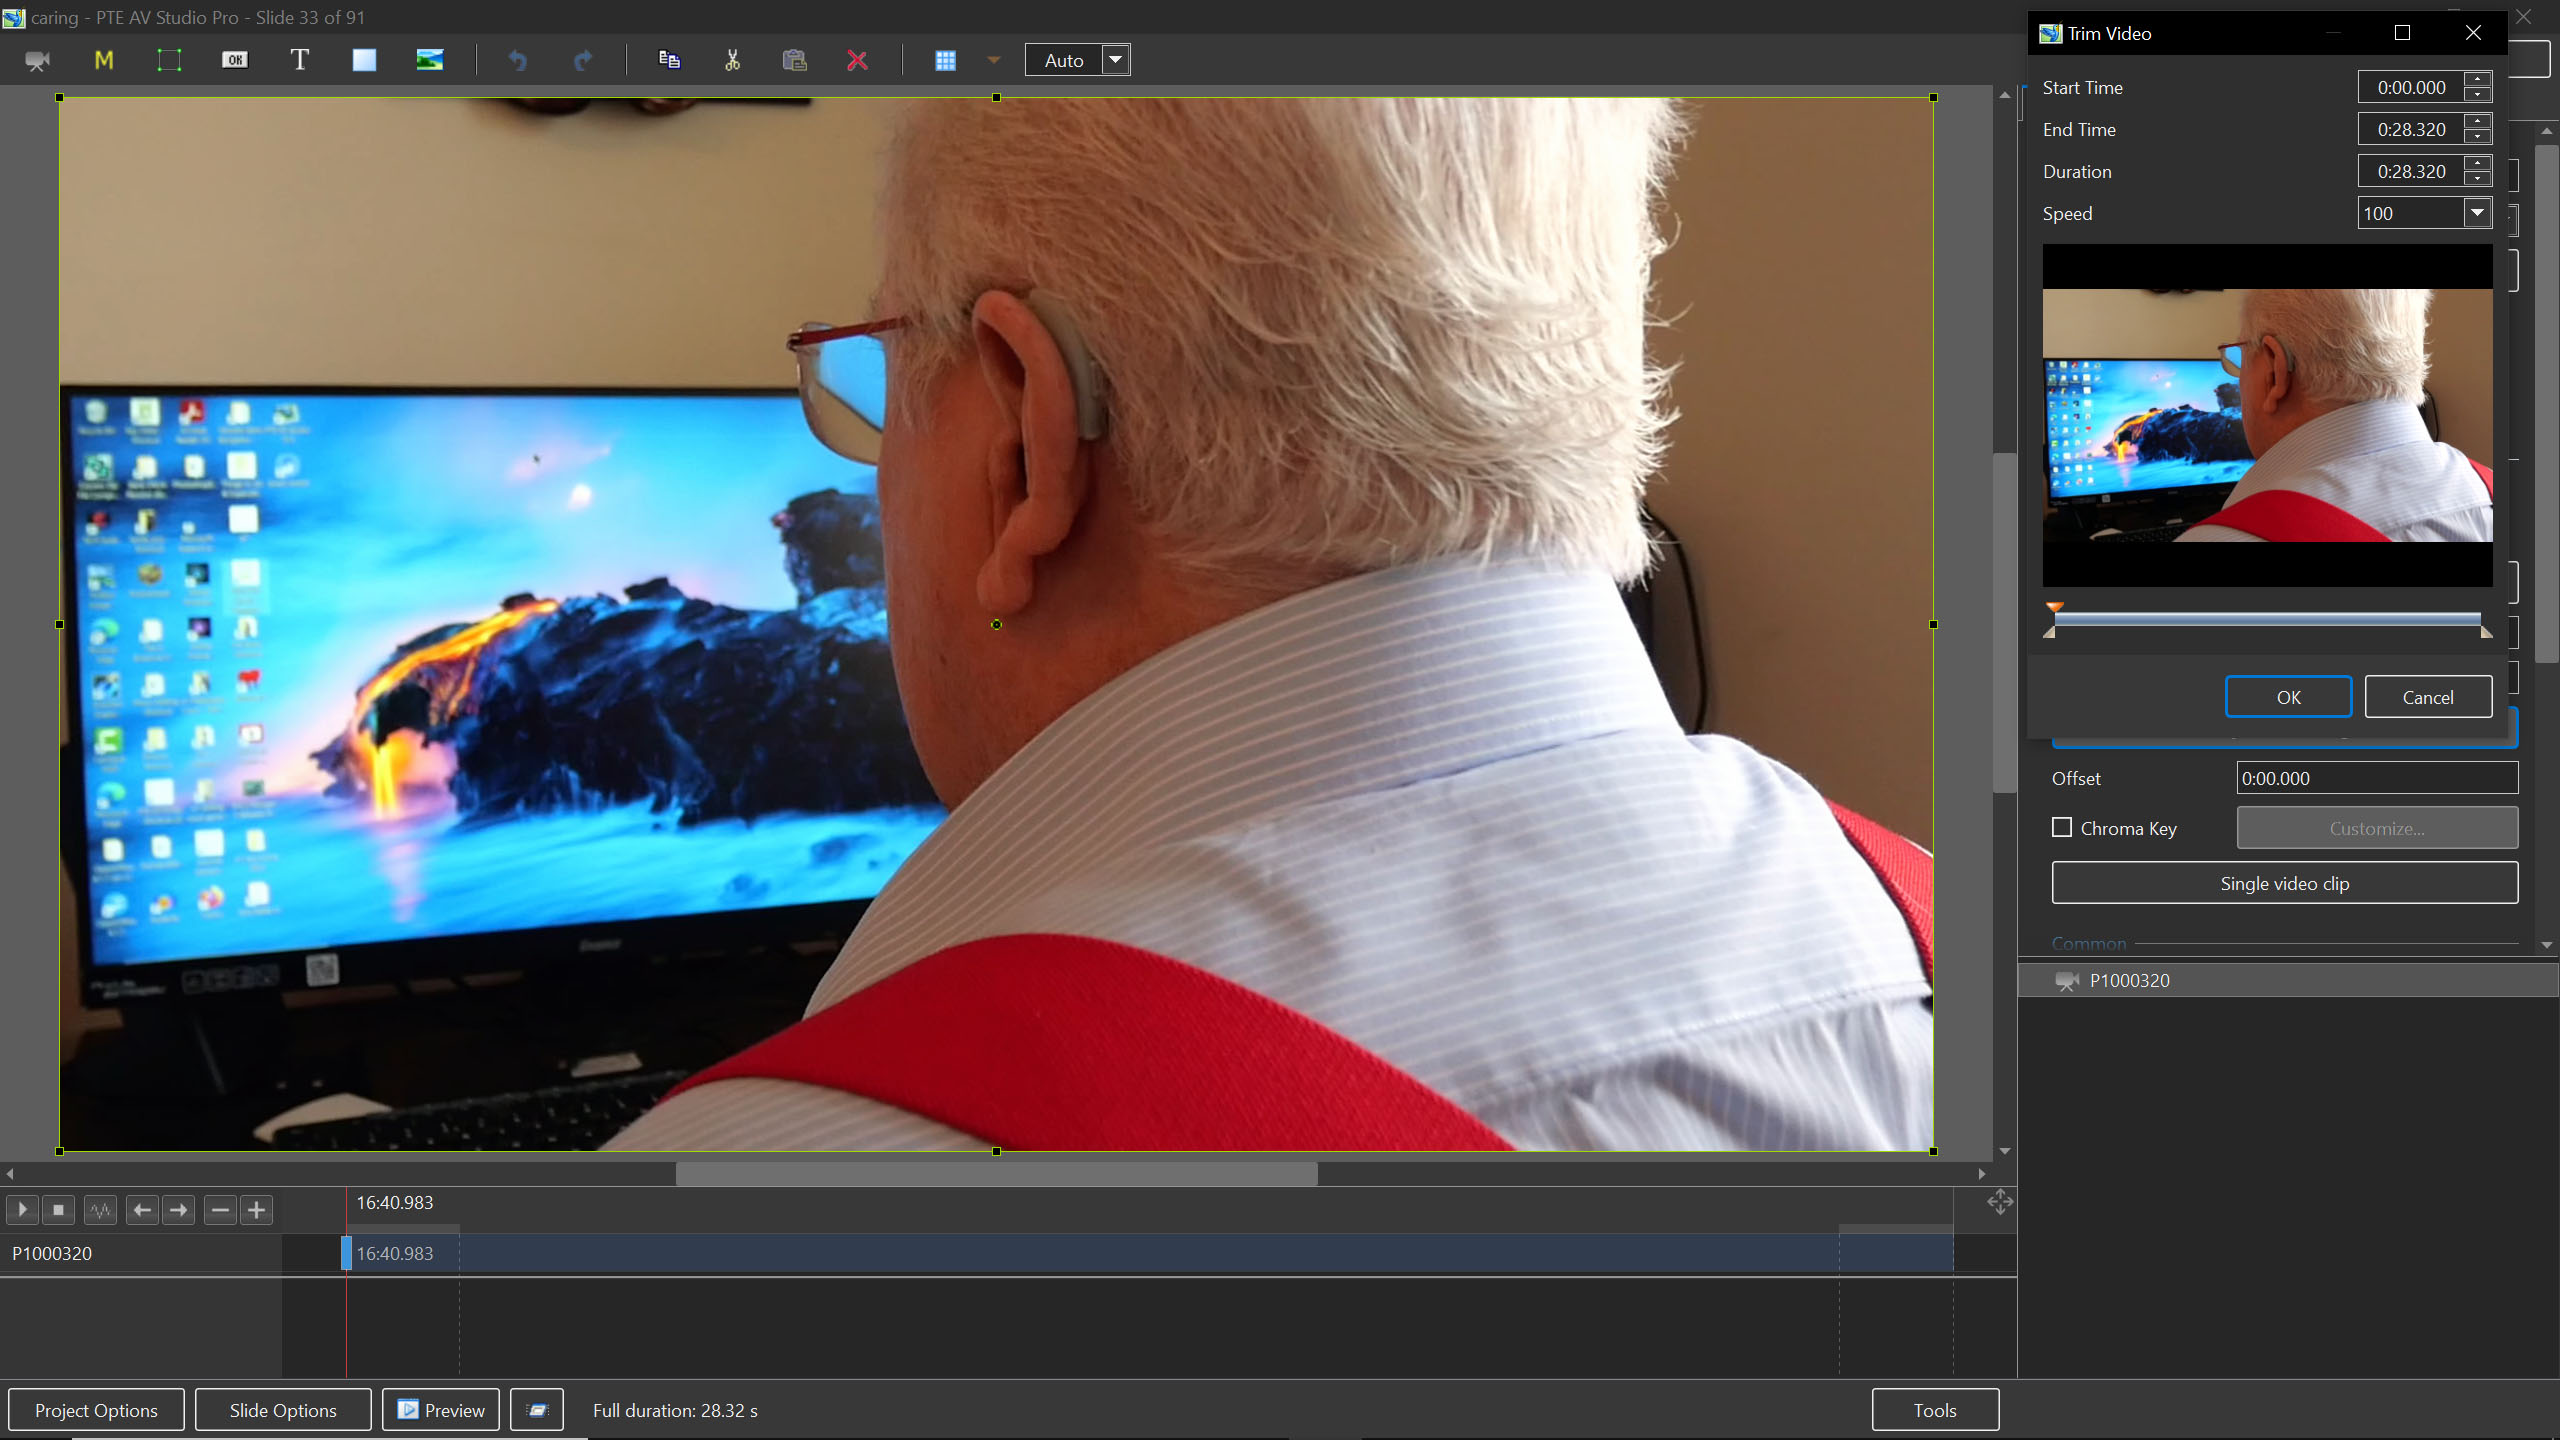
Task: Click the insert image toolbar icon
Action: tap(429, 60)
